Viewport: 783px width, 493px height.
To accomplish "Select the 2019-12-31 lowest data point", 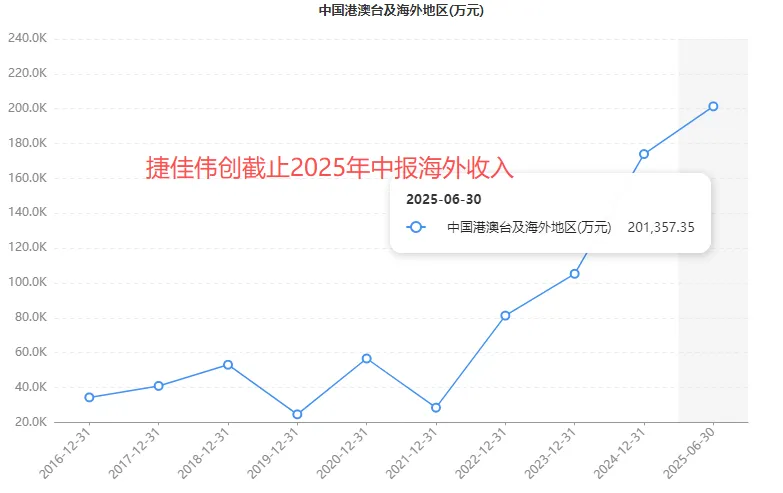I will (x=297, y=415).
